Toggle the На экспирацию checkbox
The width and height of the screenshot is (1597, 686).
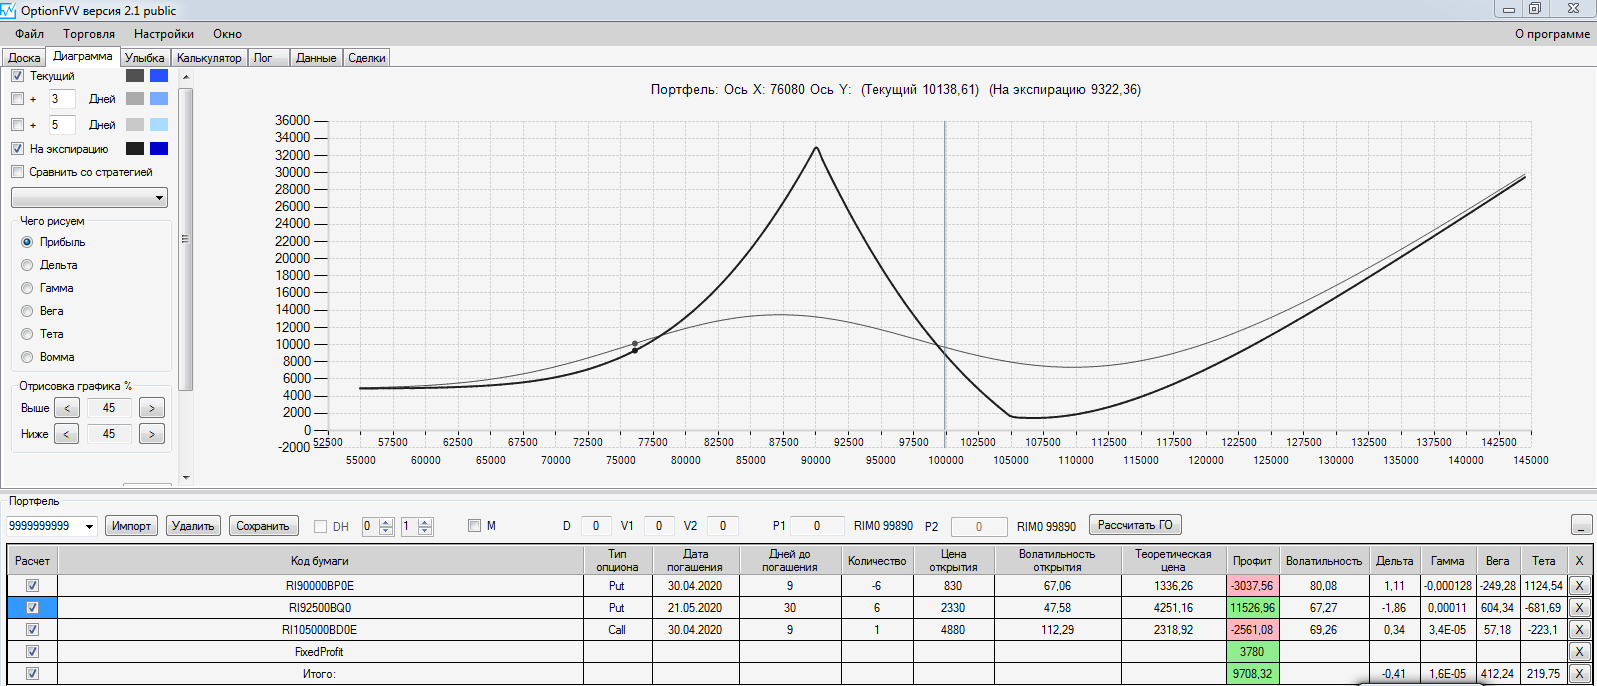pyautogui.click(x=17, y=149)
